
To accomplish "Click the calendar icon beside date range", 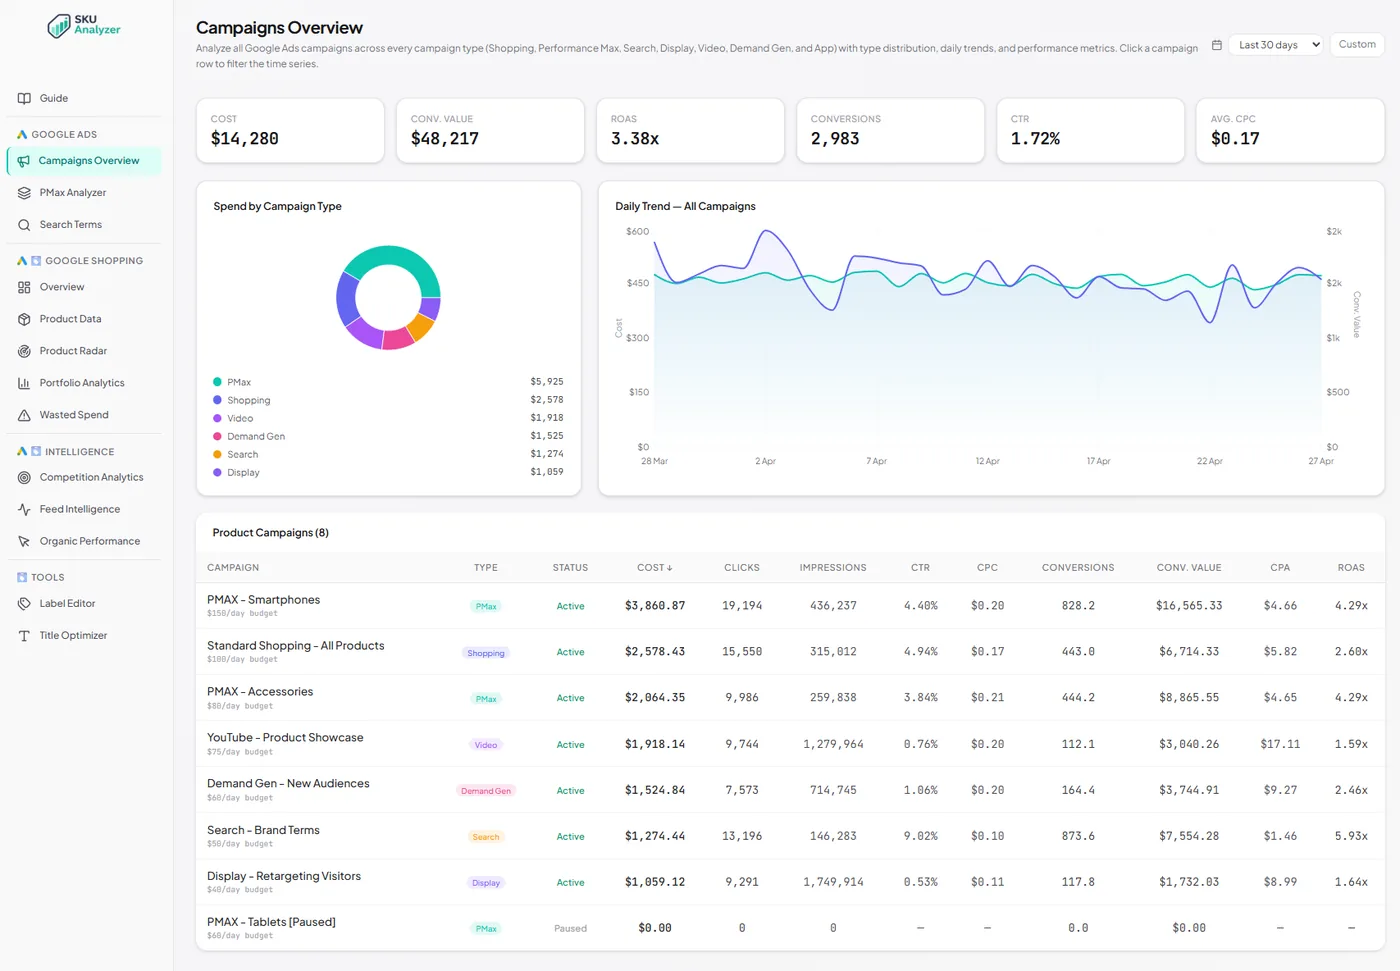I will tap(1216, 45).
